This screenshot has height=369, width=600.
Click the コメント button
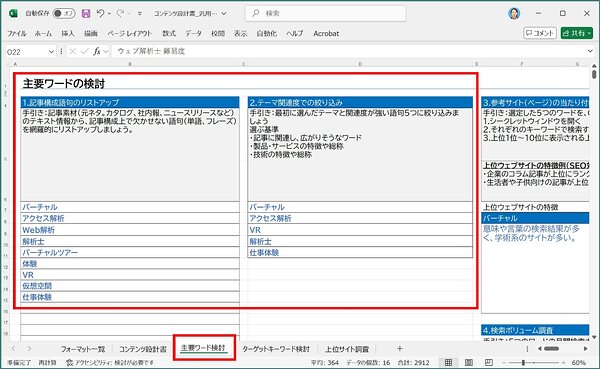click(540, 33)
